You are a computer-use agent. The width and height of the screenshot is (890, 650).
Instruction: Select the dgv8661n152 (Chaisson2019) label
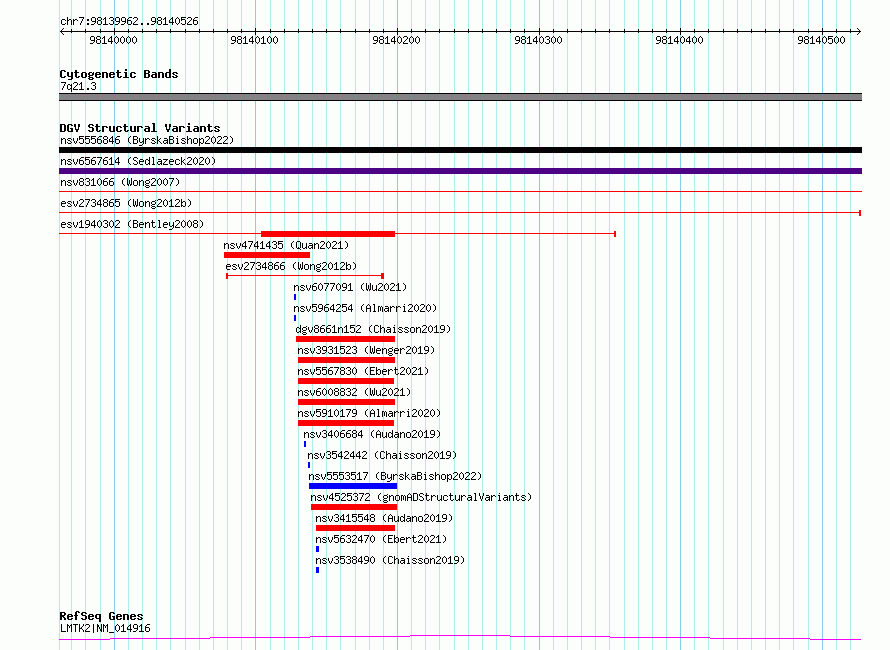[373, 329]
